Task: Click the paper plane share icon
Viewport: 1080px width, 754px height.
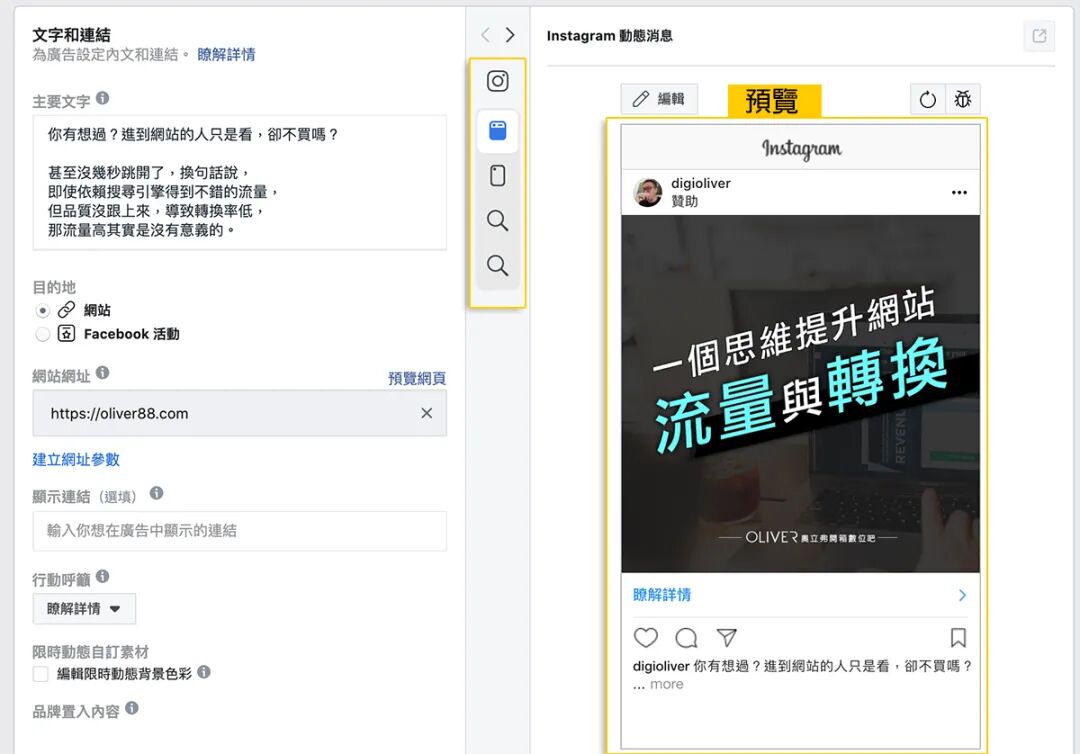Action: tap(727, 638)
